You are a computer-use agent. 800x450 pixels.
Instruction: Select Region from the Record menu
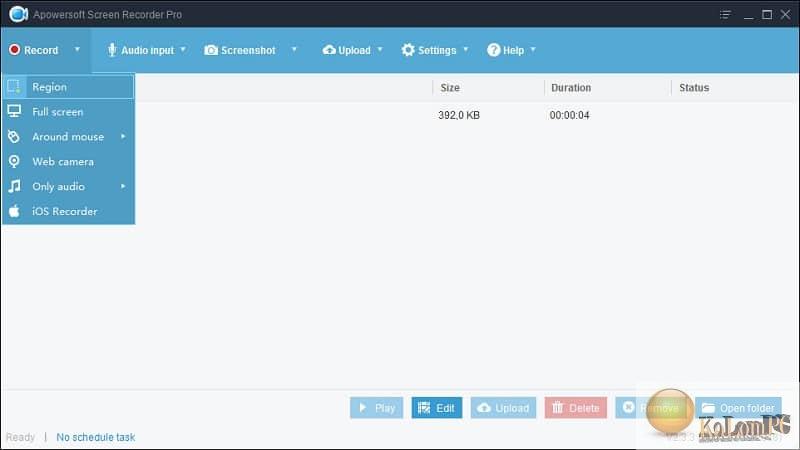(68, 87)
